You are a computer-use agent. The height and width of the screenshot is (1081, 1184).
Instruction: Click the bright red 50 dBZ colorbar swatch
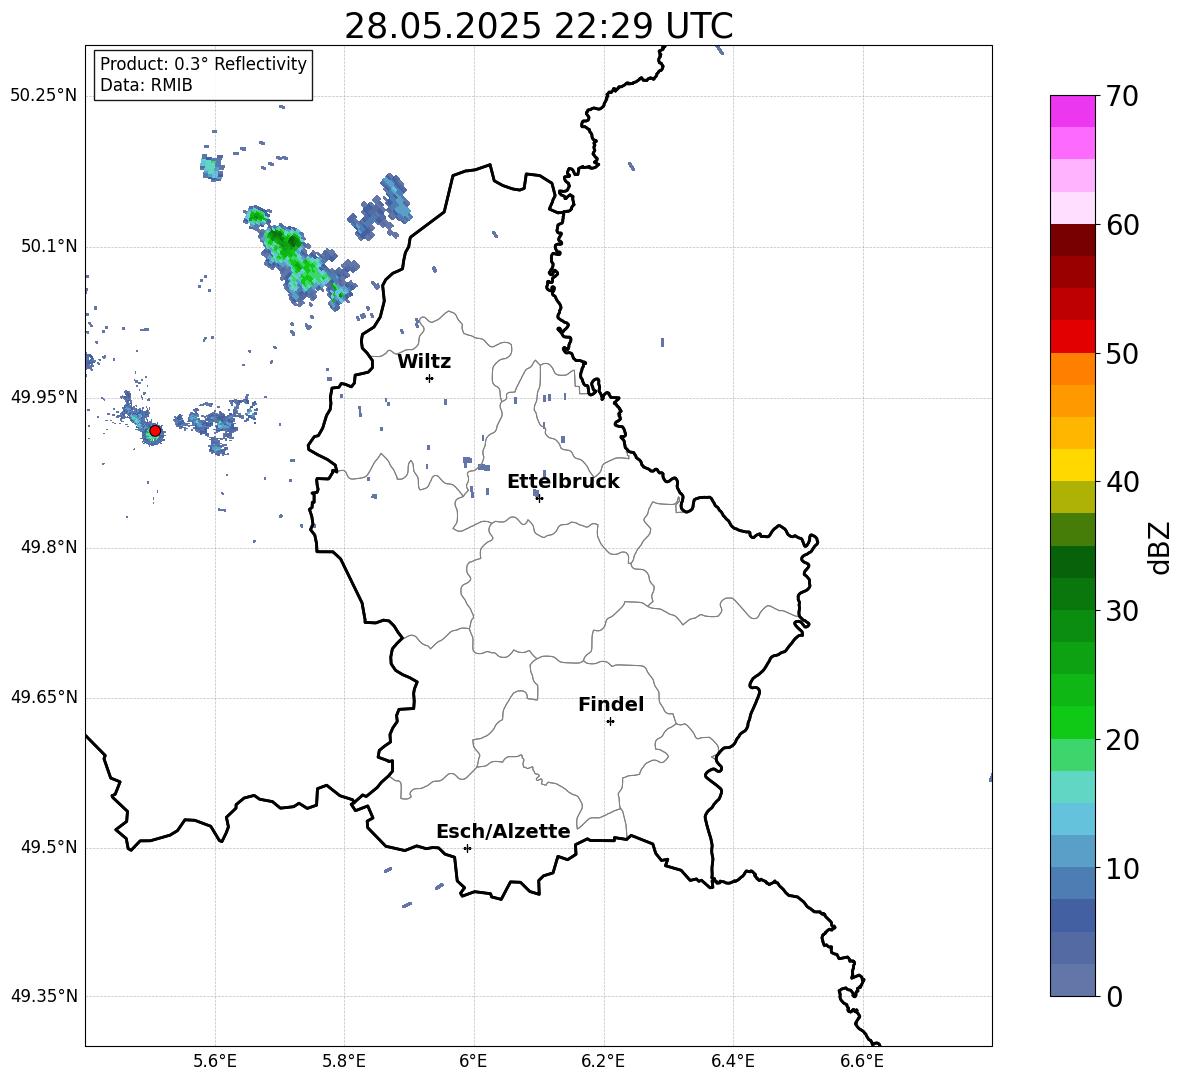(x=1072, y=337)
